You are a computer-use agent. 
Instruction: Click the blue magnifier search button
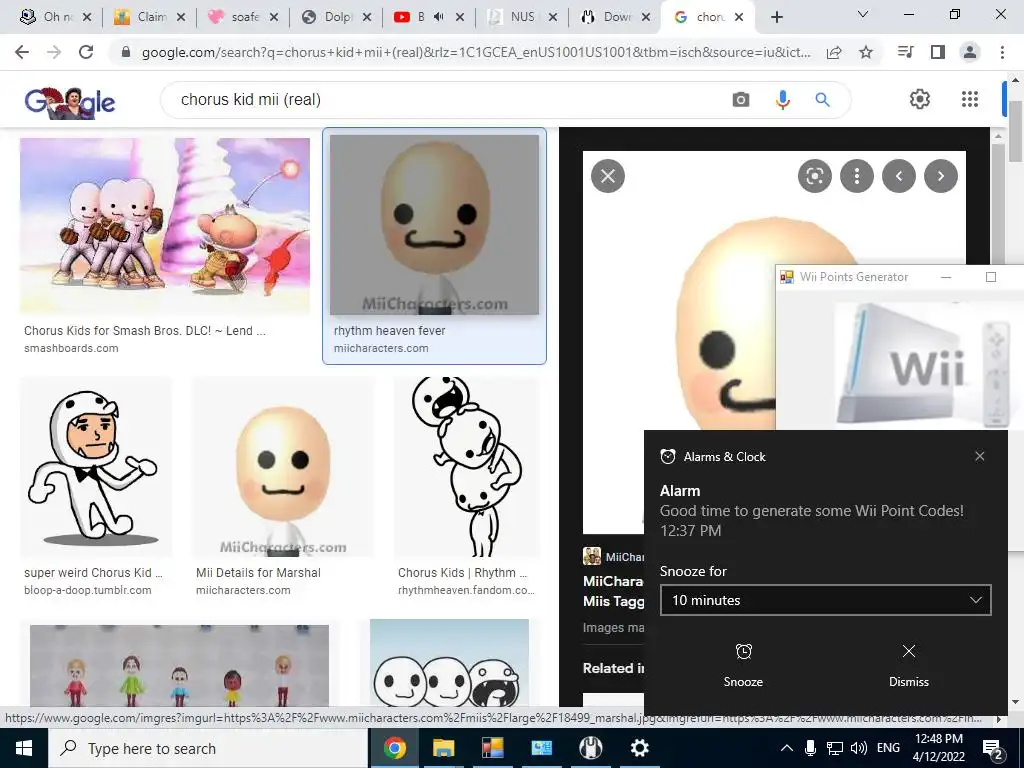click(822, 100)
